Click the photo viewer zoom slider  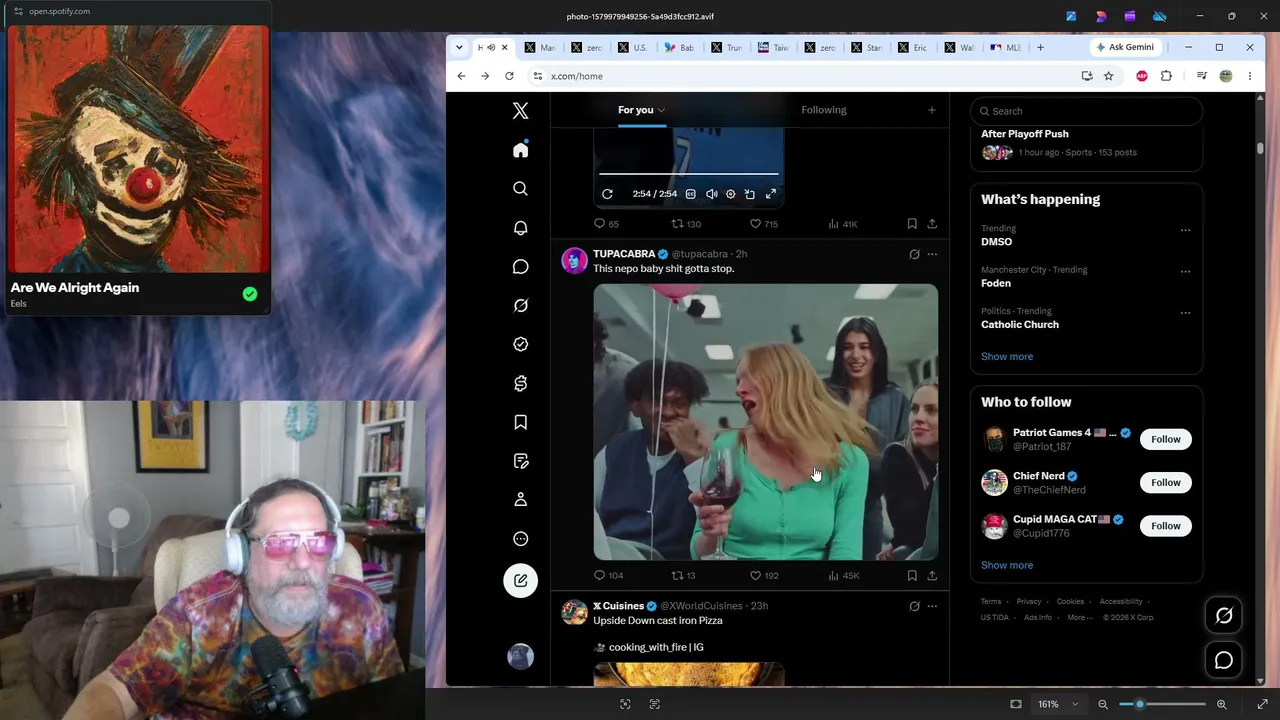click(x=1163, y=704)
